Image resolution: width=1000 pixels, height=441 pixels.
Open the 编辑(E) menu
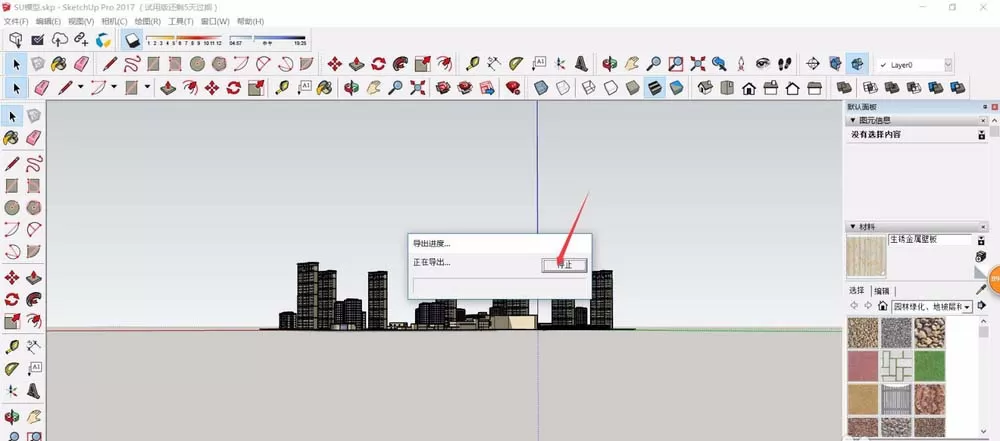coord(48,21)
